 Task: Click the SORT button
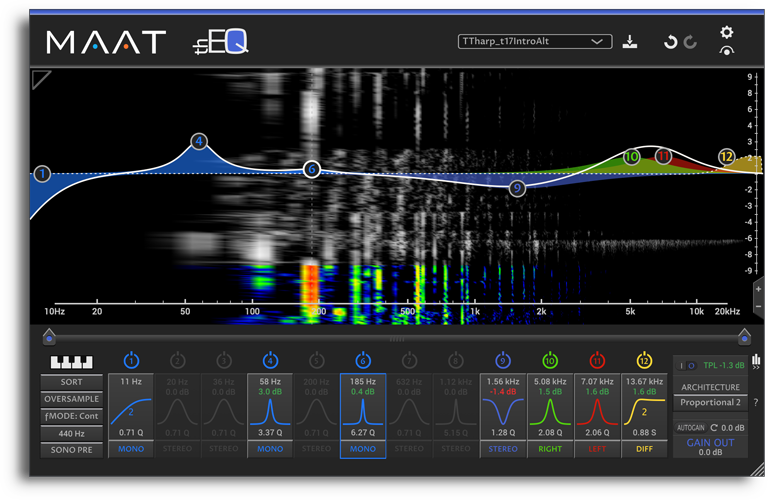coord(72,382)
